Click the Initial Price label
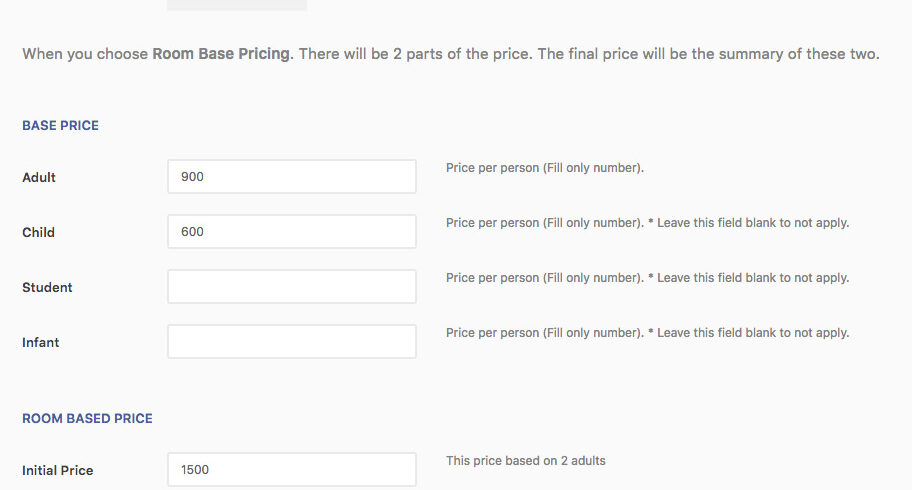Screen dimensions: 912x490 click(x=57, y=470)
